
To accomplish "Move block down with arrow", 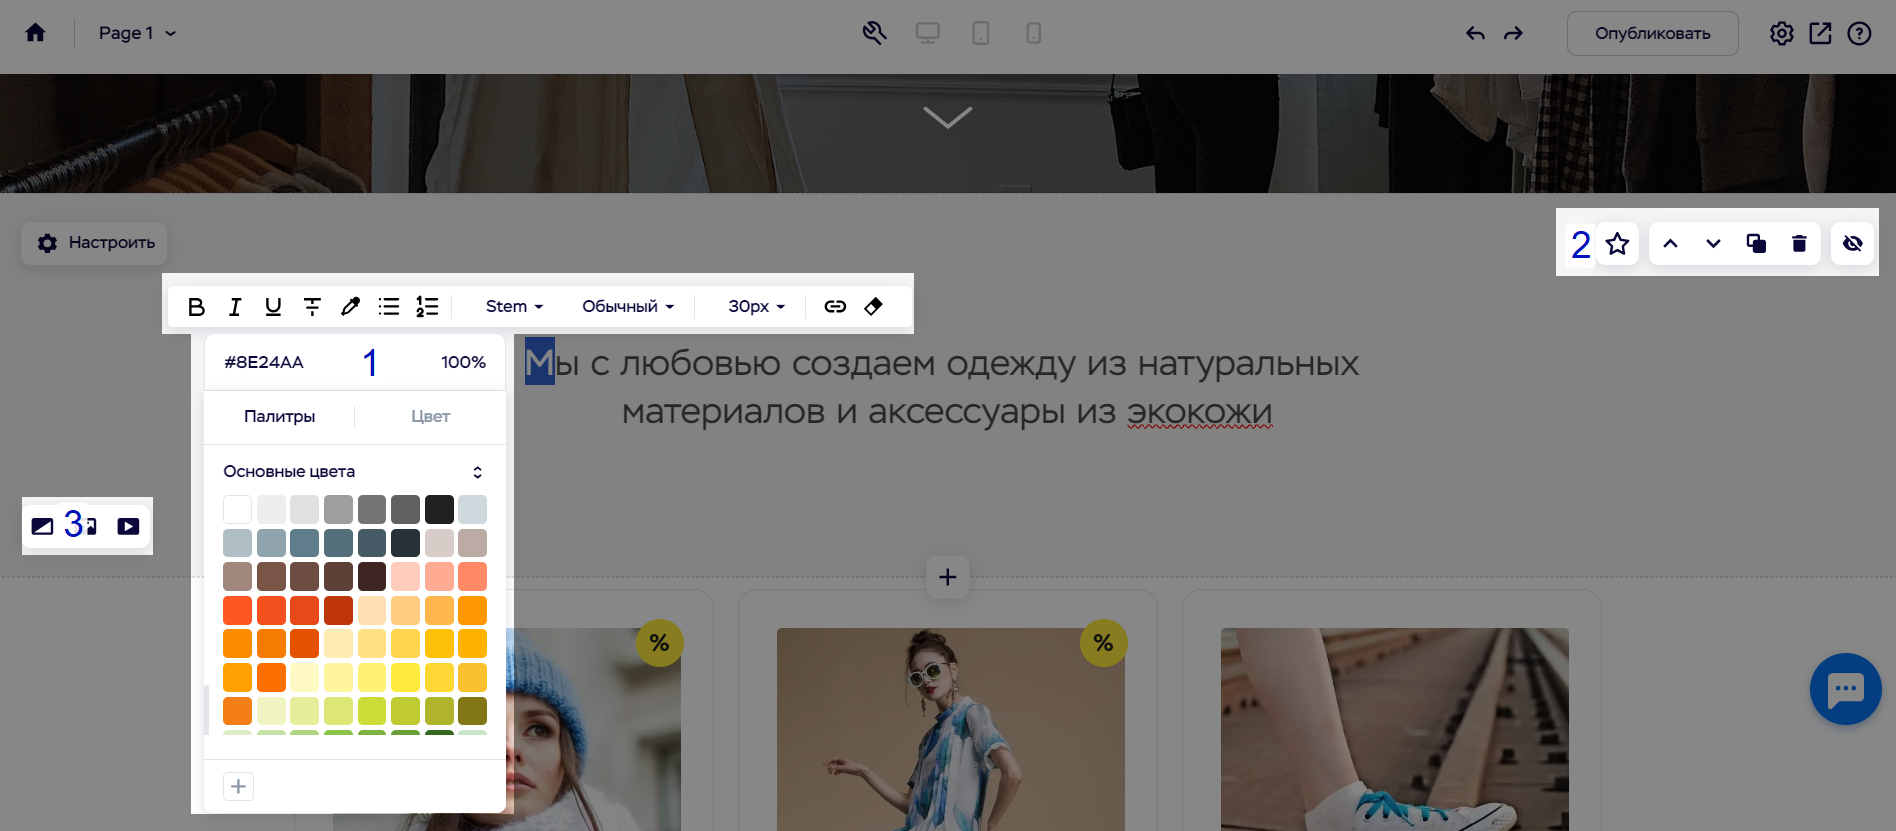I will (x=1713, y=243).
